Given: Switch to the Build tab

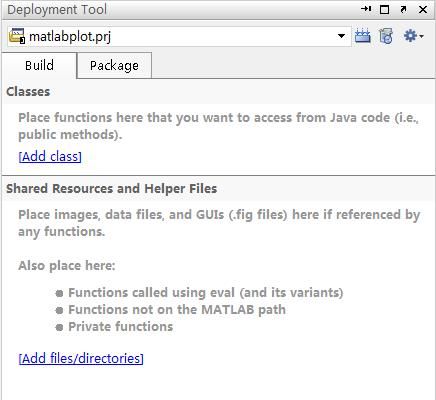Looking at the screenshot, I should pyautogui.click(x=39, y=65).
